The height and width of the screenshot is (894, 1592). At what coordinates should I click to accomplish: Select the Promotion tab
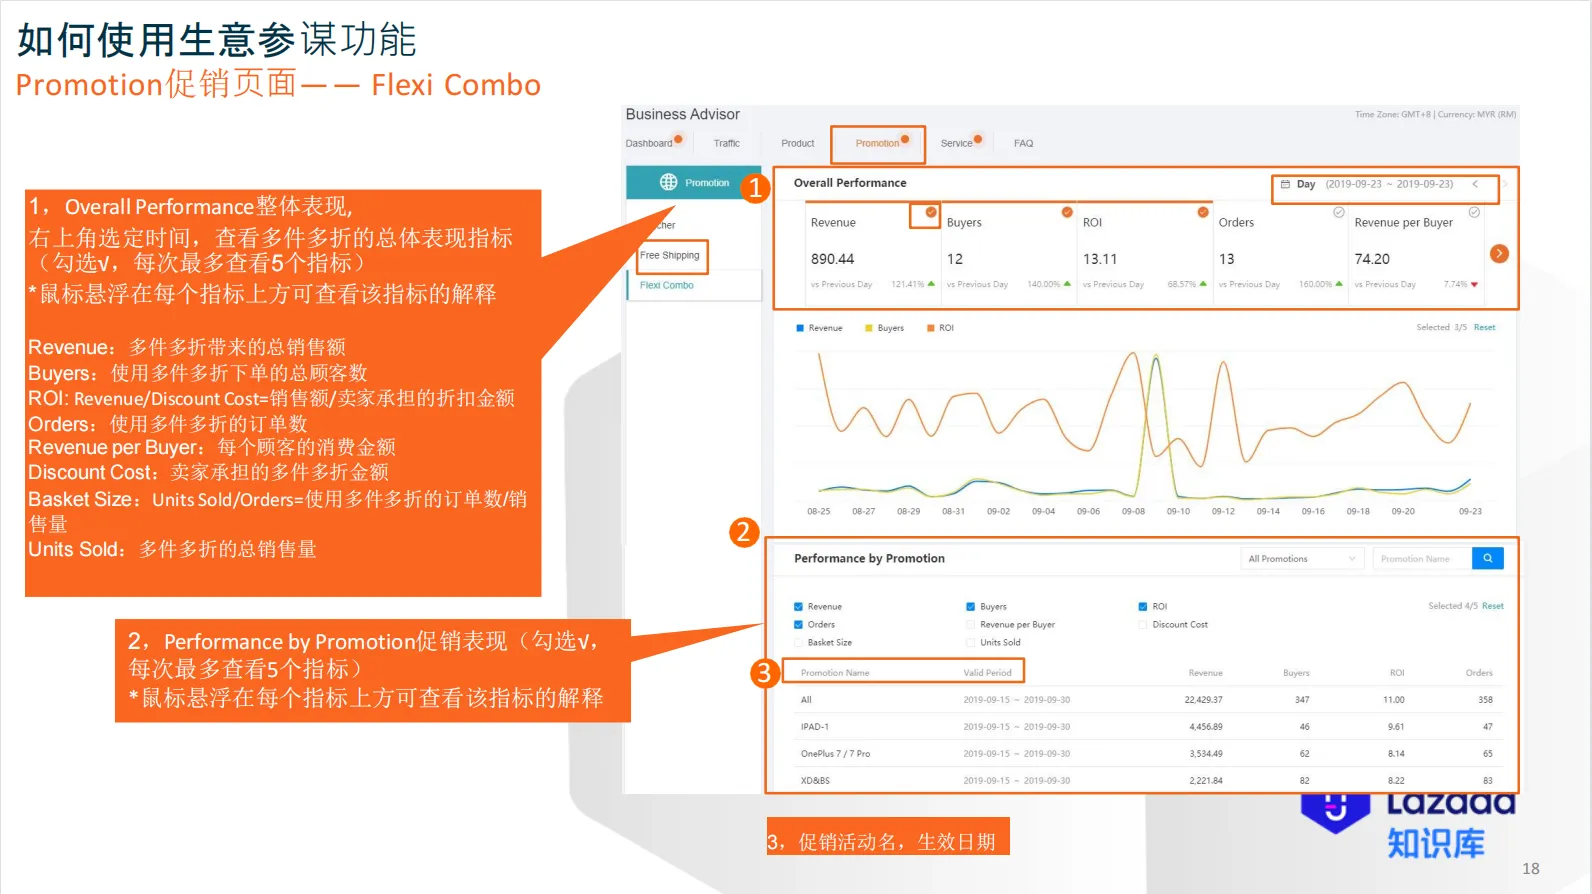[x=877, y=143]
